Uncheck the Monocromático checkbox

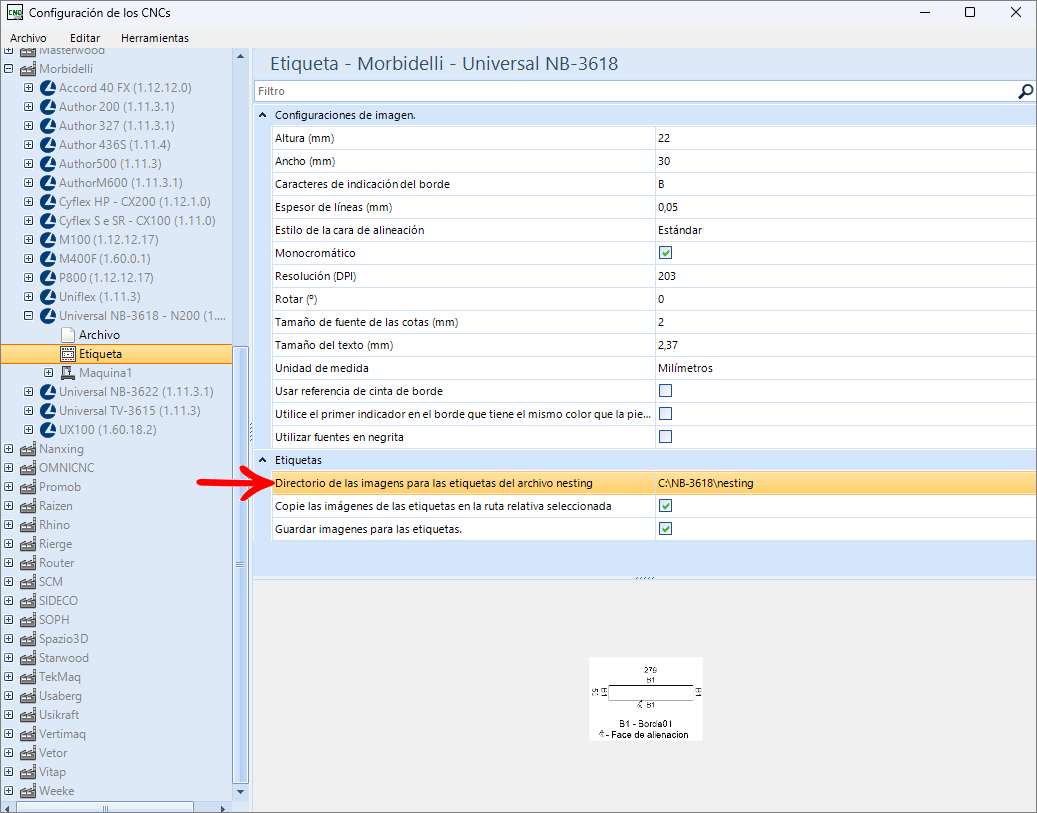click(x=665, y=253)
